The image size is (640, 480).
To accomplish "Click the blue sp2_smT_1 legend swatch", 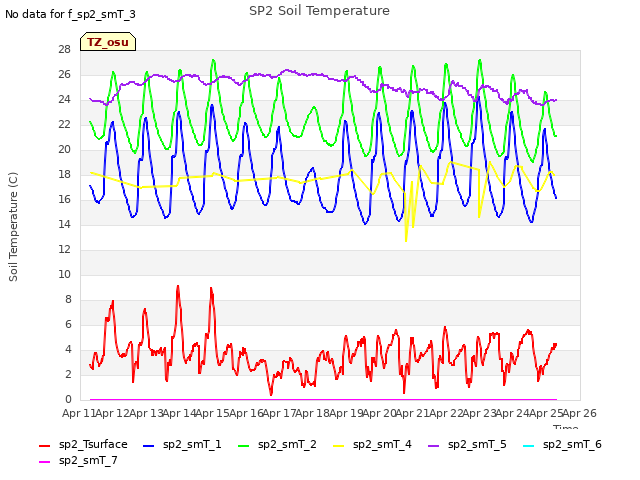I will coord(149,445).
